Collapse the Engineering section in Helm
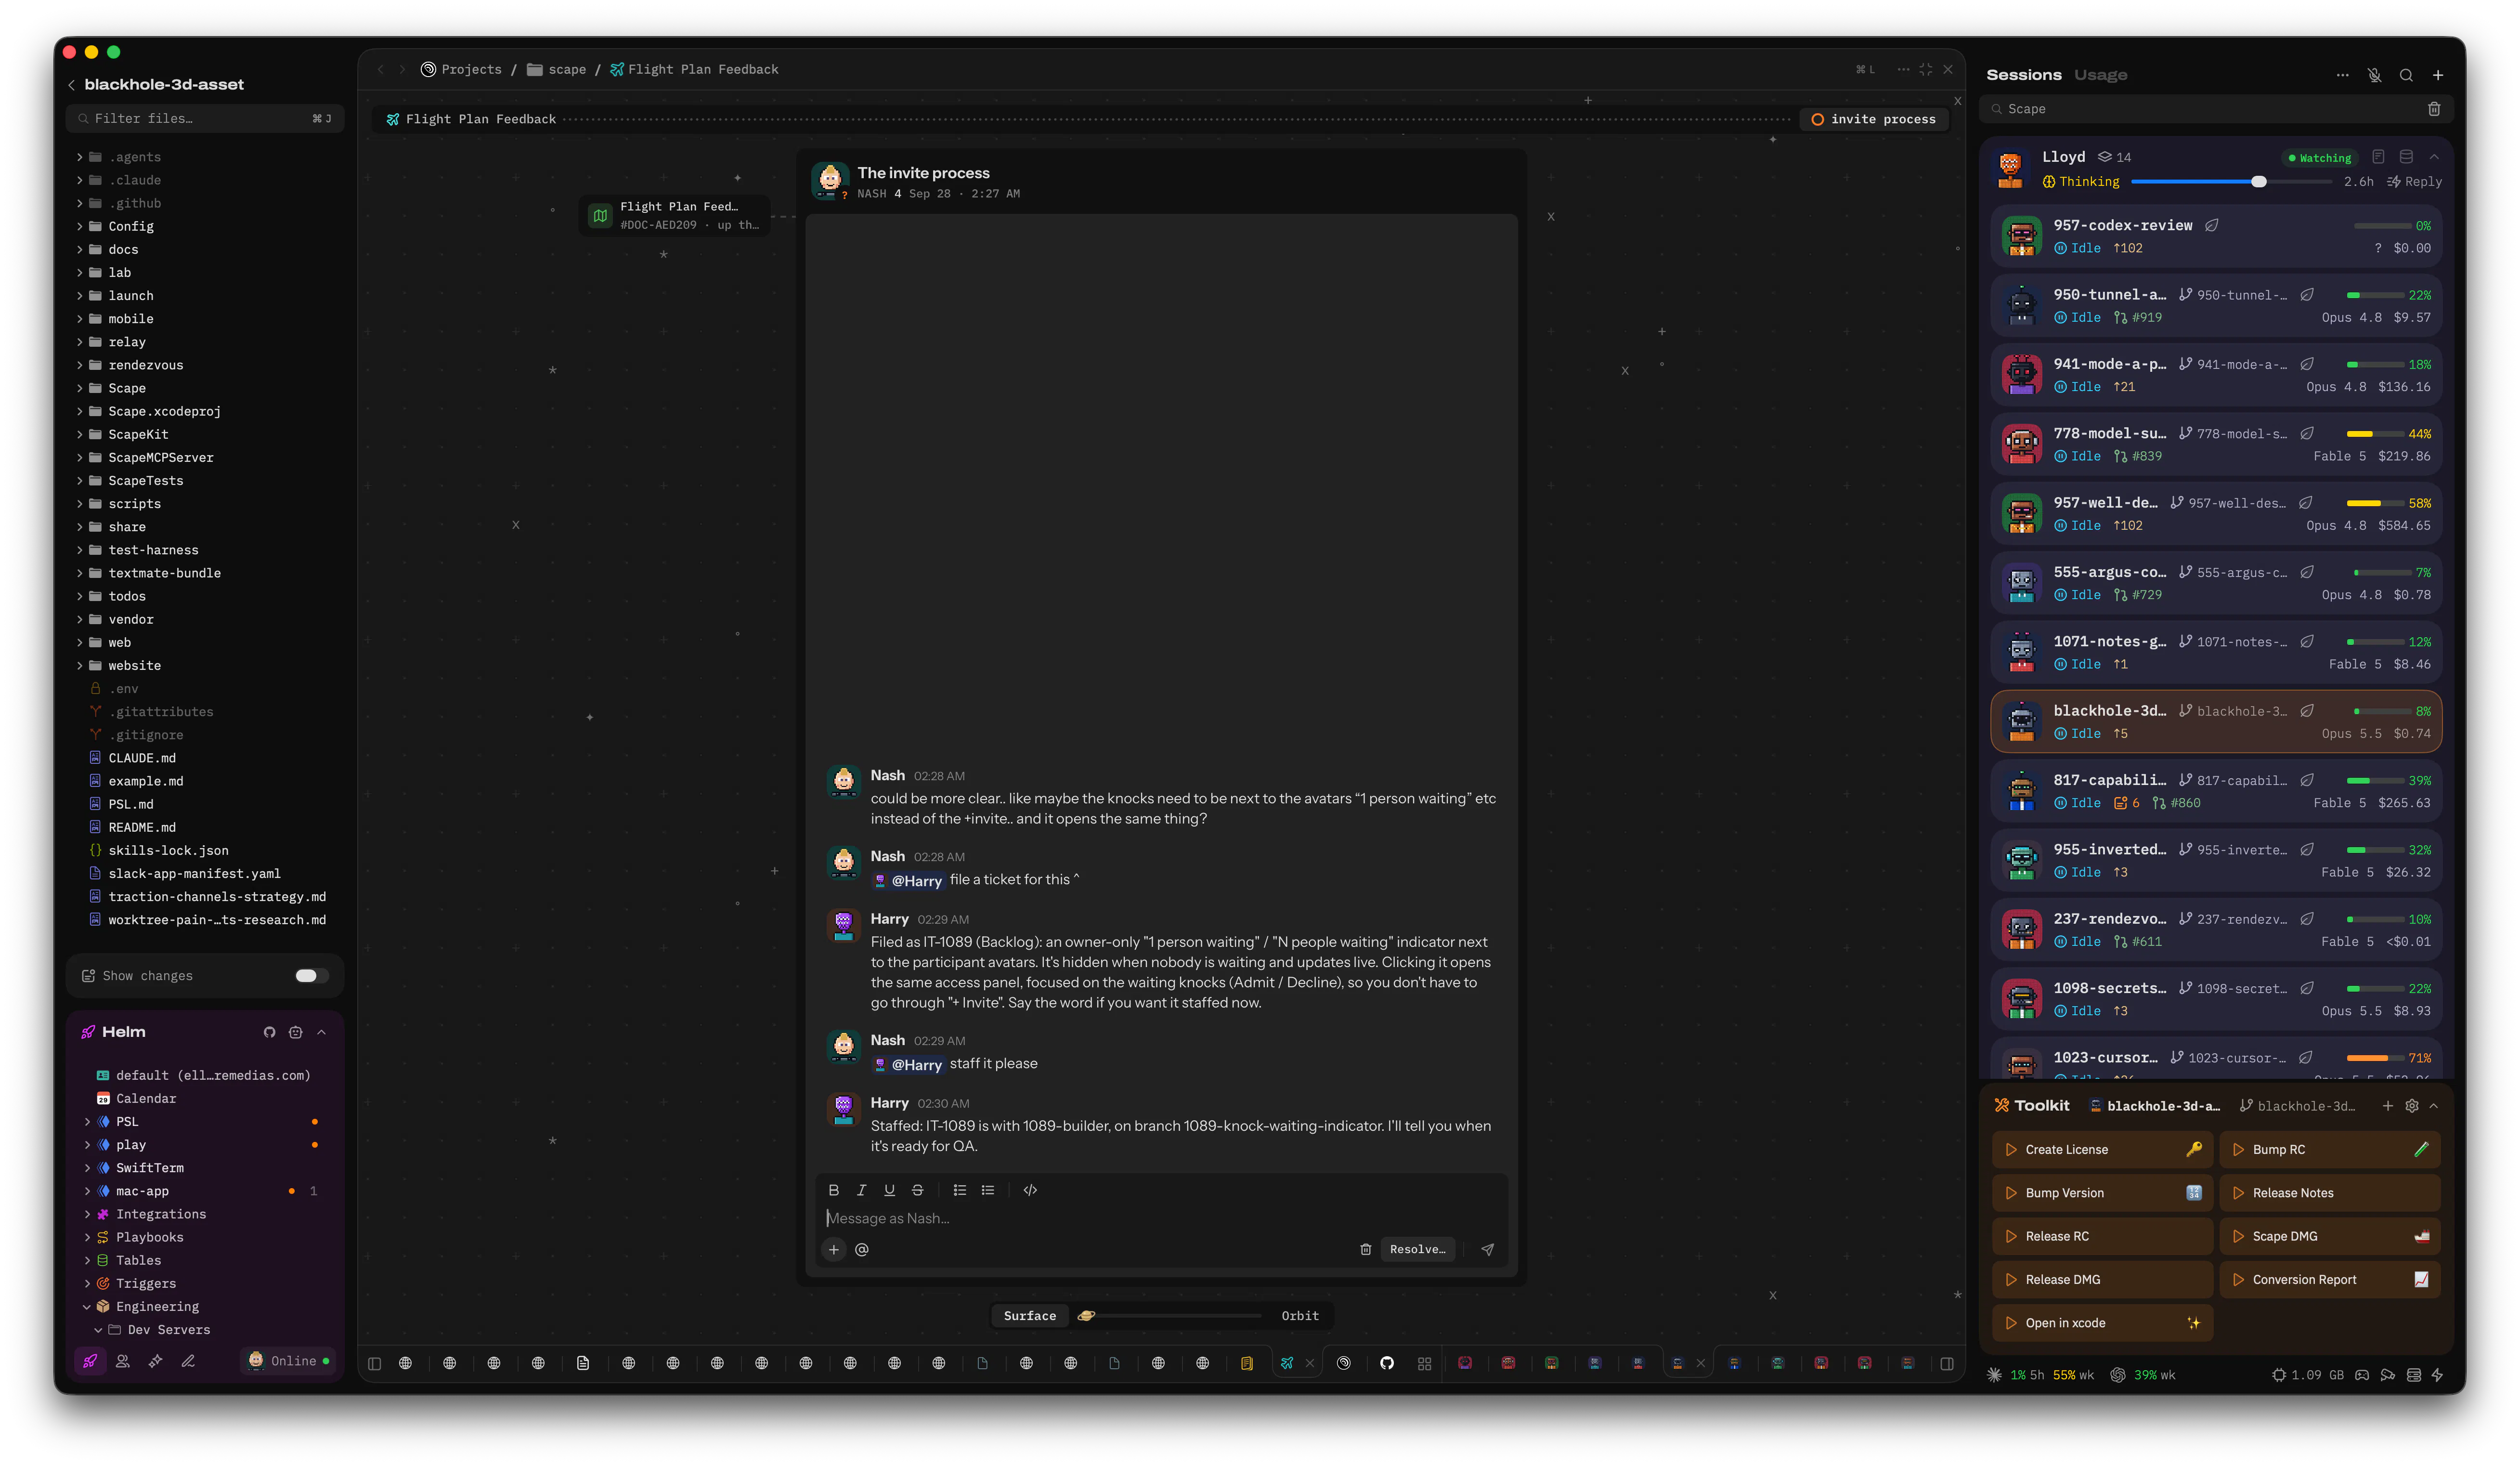2520x1466 pixels. [x=87, y=1307]
